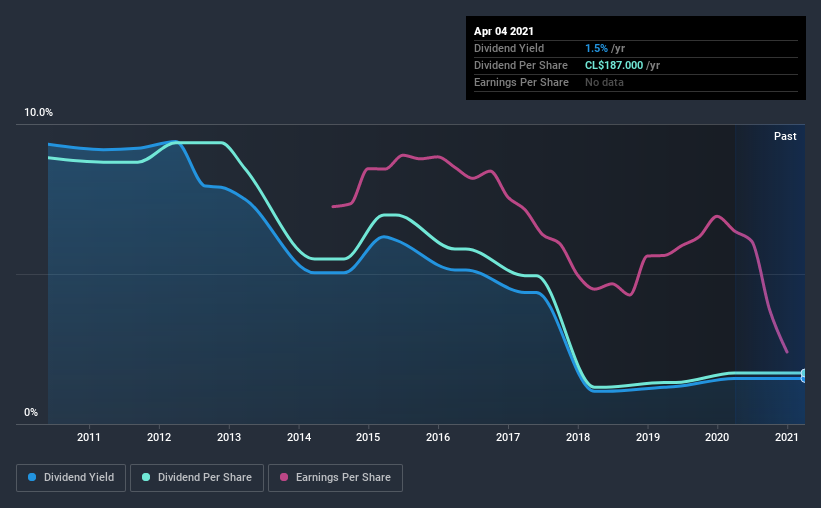Click the pink dot in Earnings Per Share legend
The height and width of the screenshot is (508, 821).
point(284,477)
